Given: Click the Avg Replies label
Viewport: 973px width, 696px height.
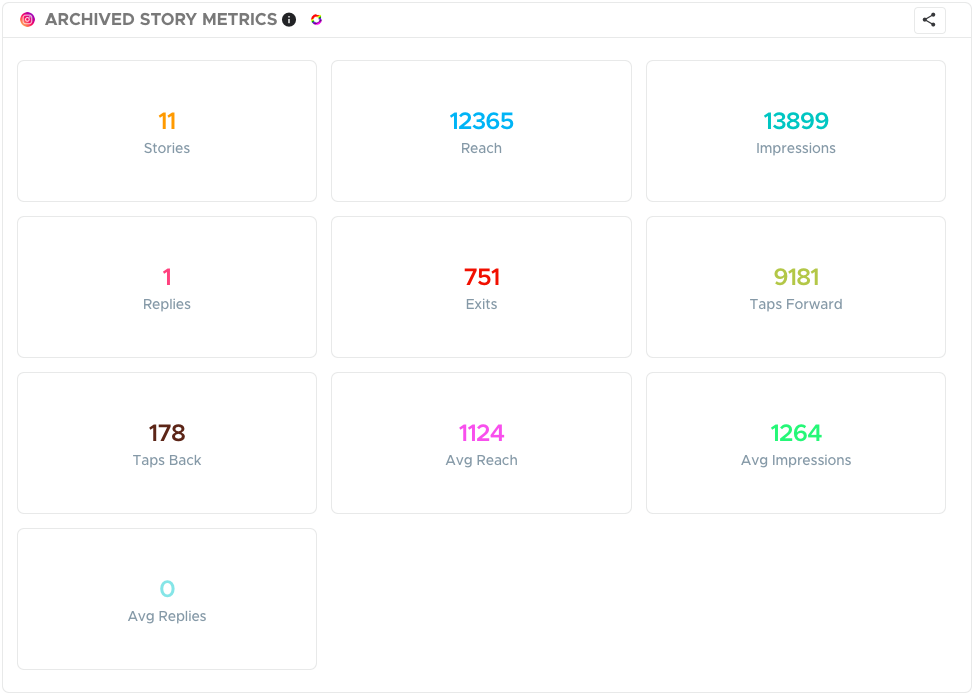Looking at the screenshot, I should [167, 616].
